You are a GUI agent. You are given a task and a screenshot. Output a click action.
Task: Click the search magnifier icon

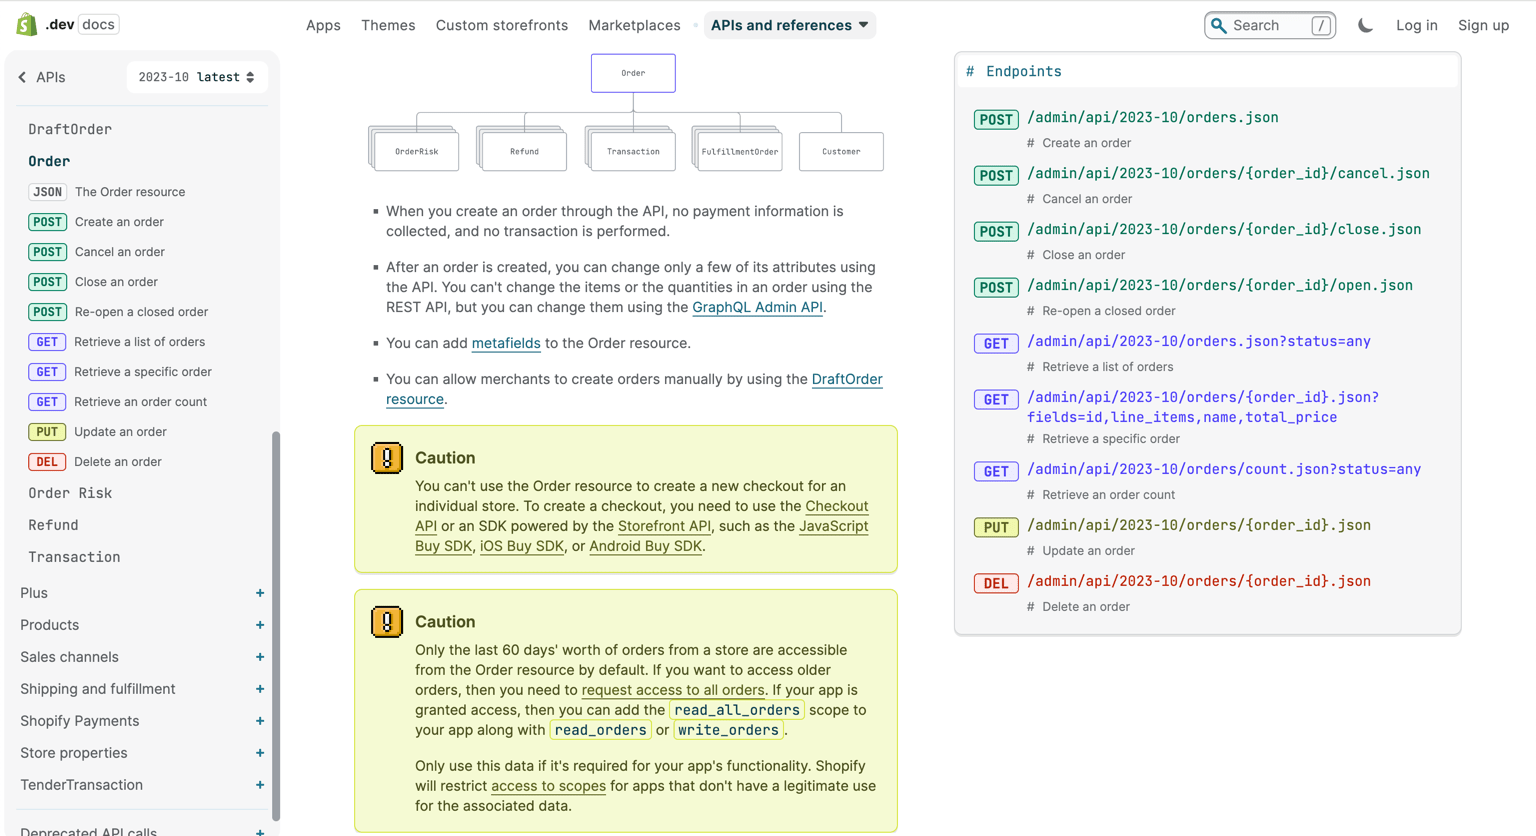[x=1218, y=25]
